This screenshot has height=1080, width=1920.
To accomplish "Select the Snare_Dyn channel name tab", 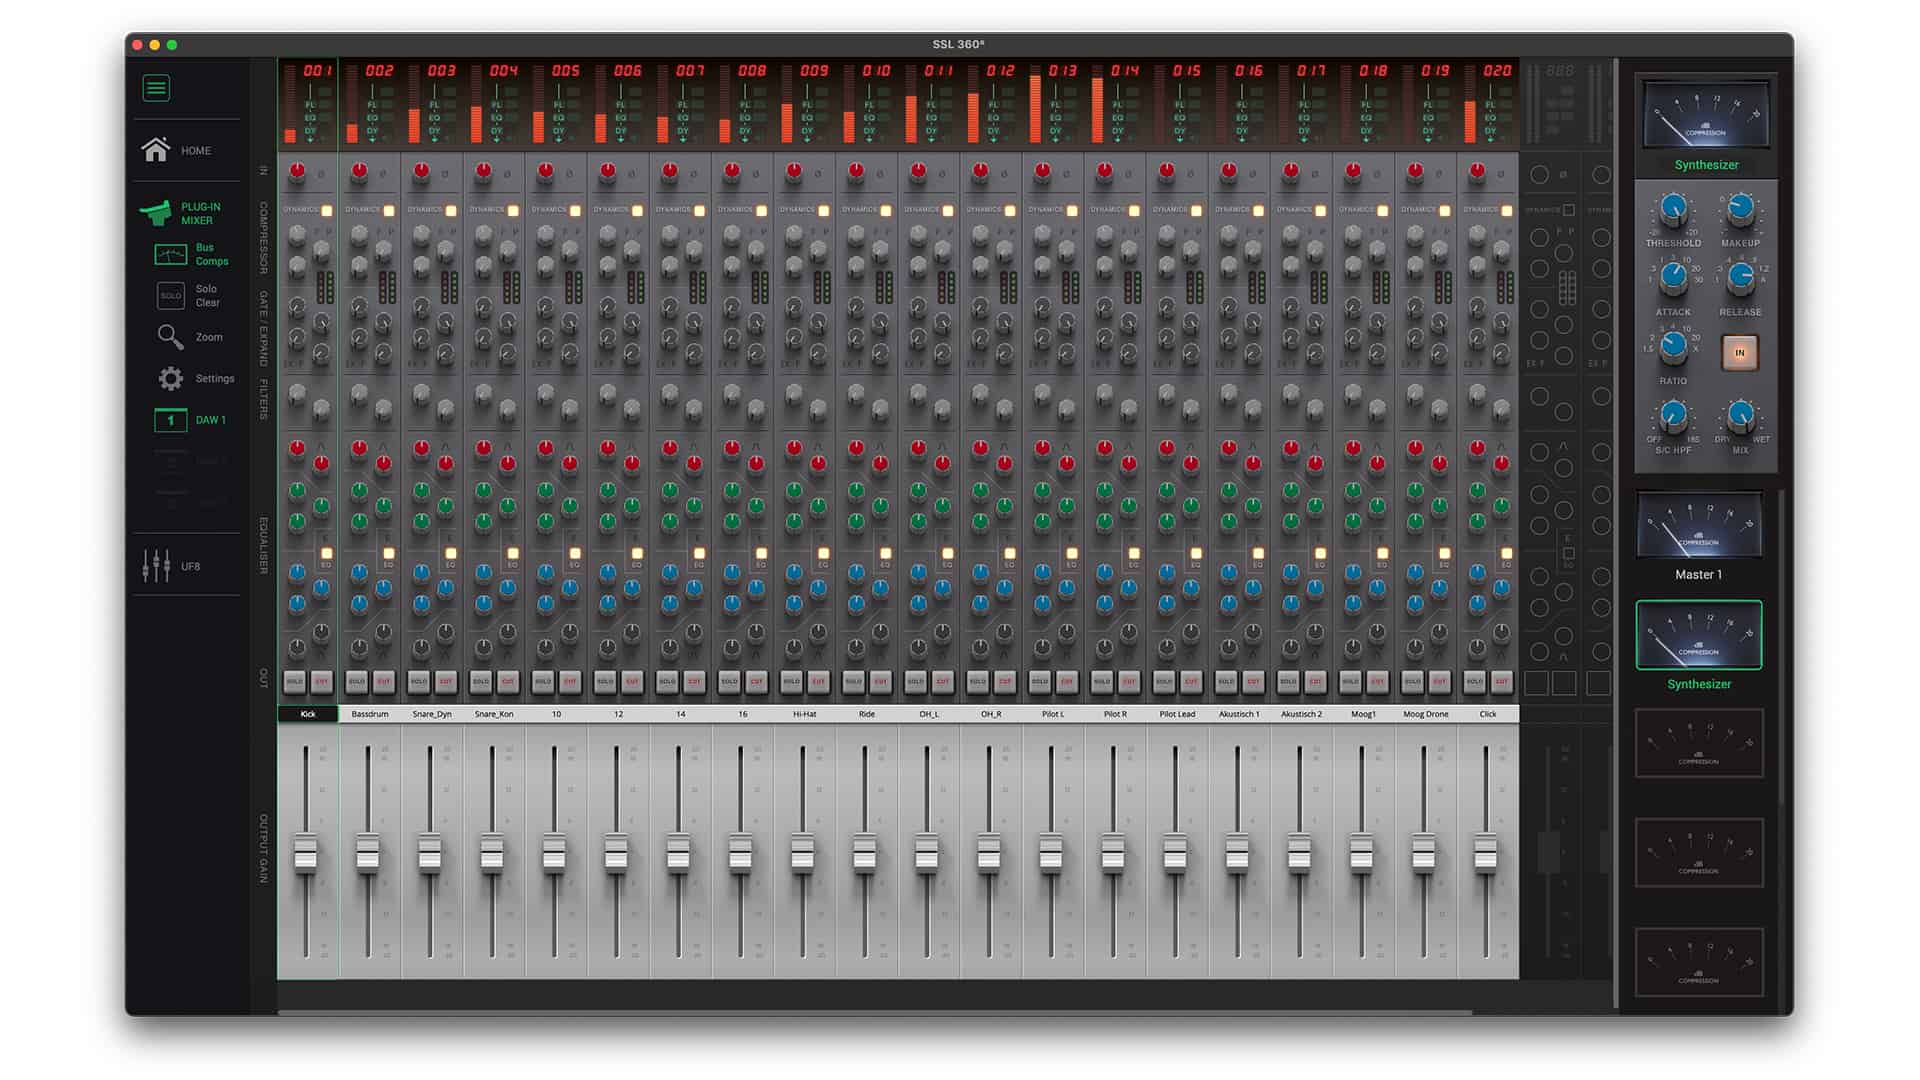I will [x=432, y=714].
